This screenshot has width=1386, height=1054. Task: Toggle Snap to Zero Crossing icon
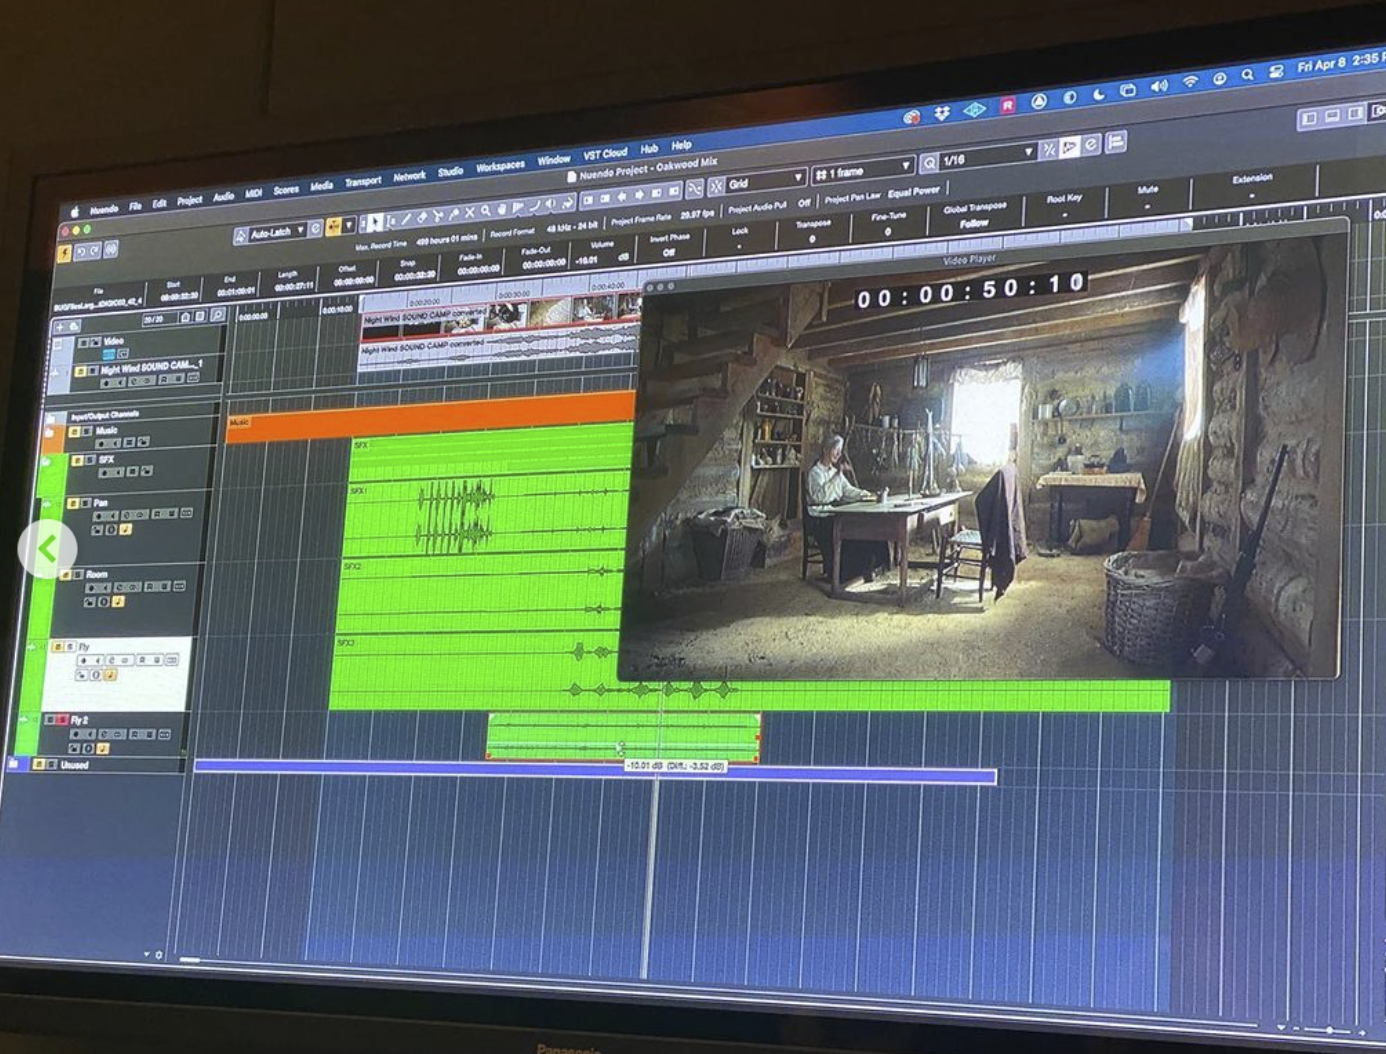[695, 189]
